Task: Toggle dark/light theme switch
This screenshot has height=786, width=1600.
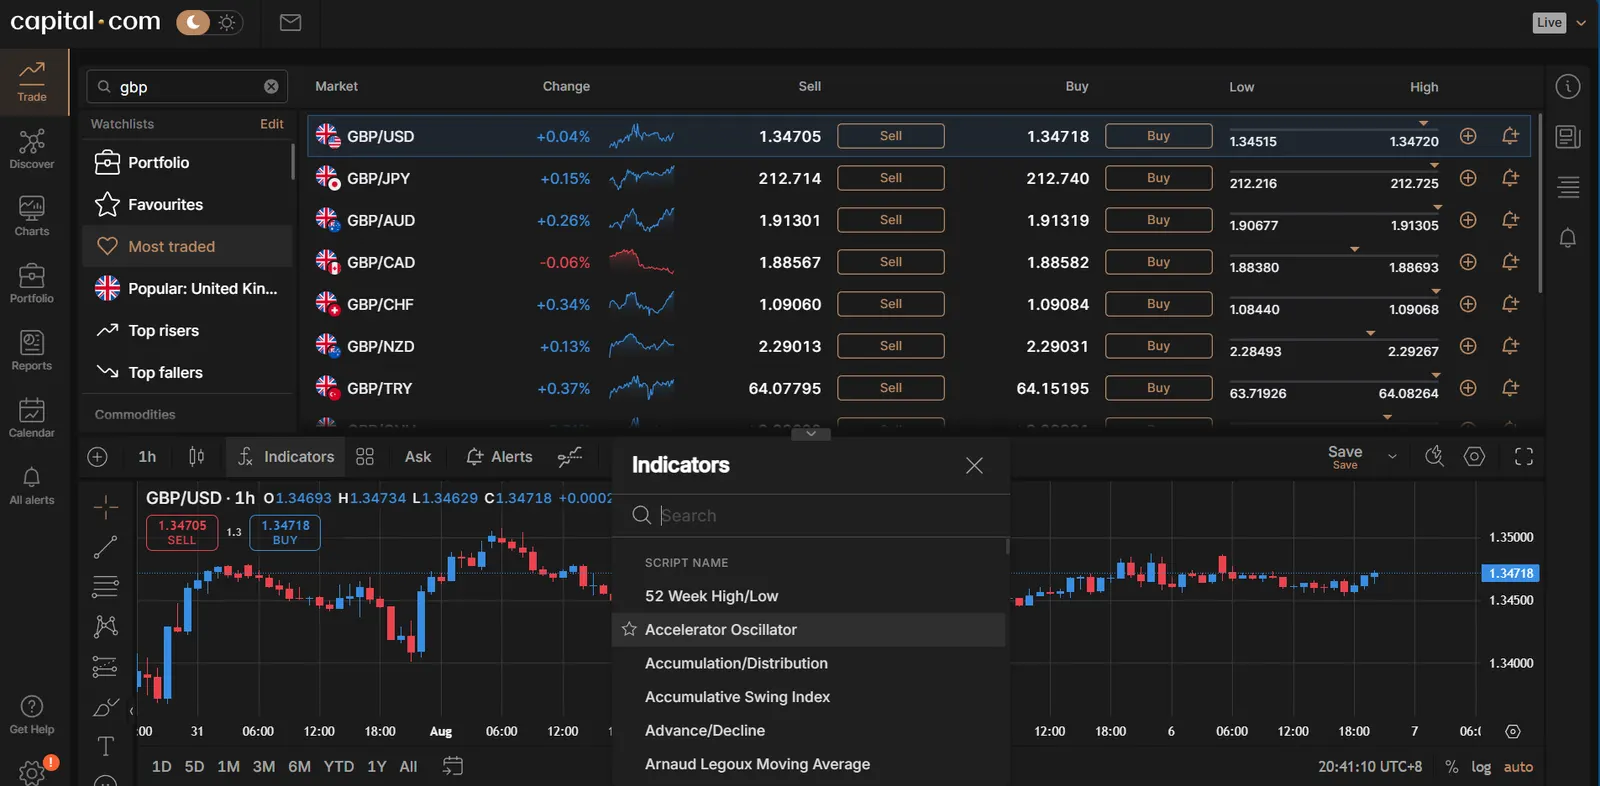Action: [209, 22]
